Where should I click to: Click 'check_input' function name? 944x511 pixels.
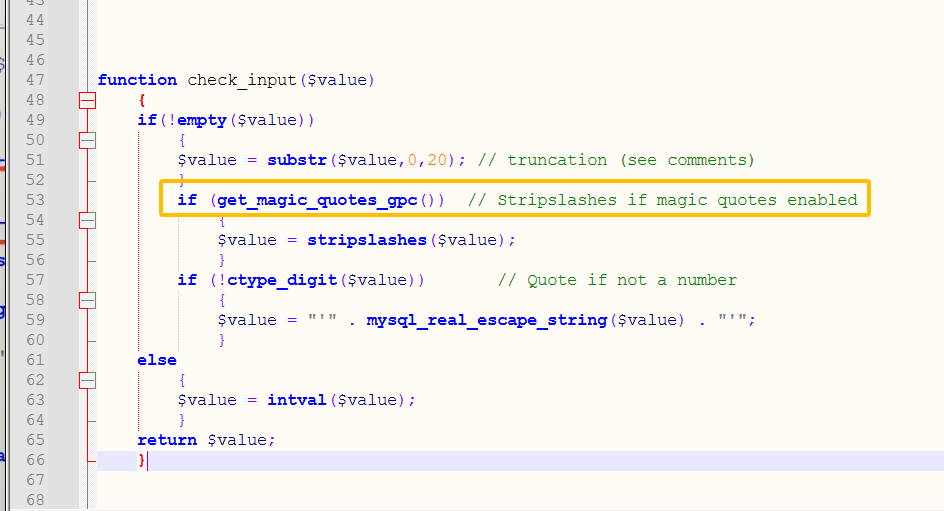[x=242, y=81]
